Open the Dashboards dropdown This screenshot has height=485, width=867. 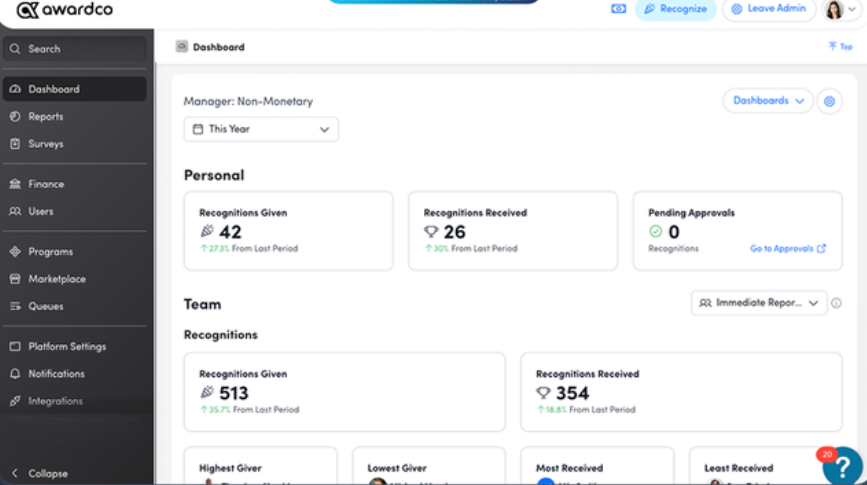767,101
